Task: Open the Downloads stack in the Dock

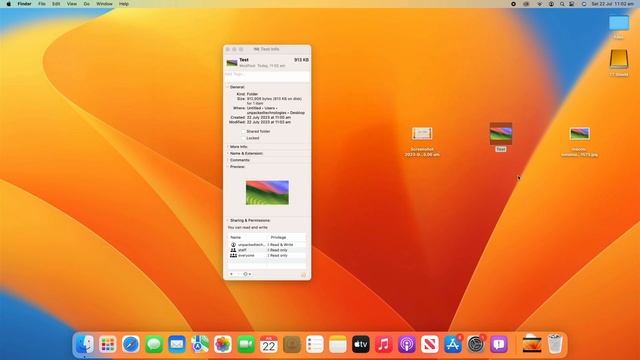Action: pyautogui.click(x=532, y=344)
